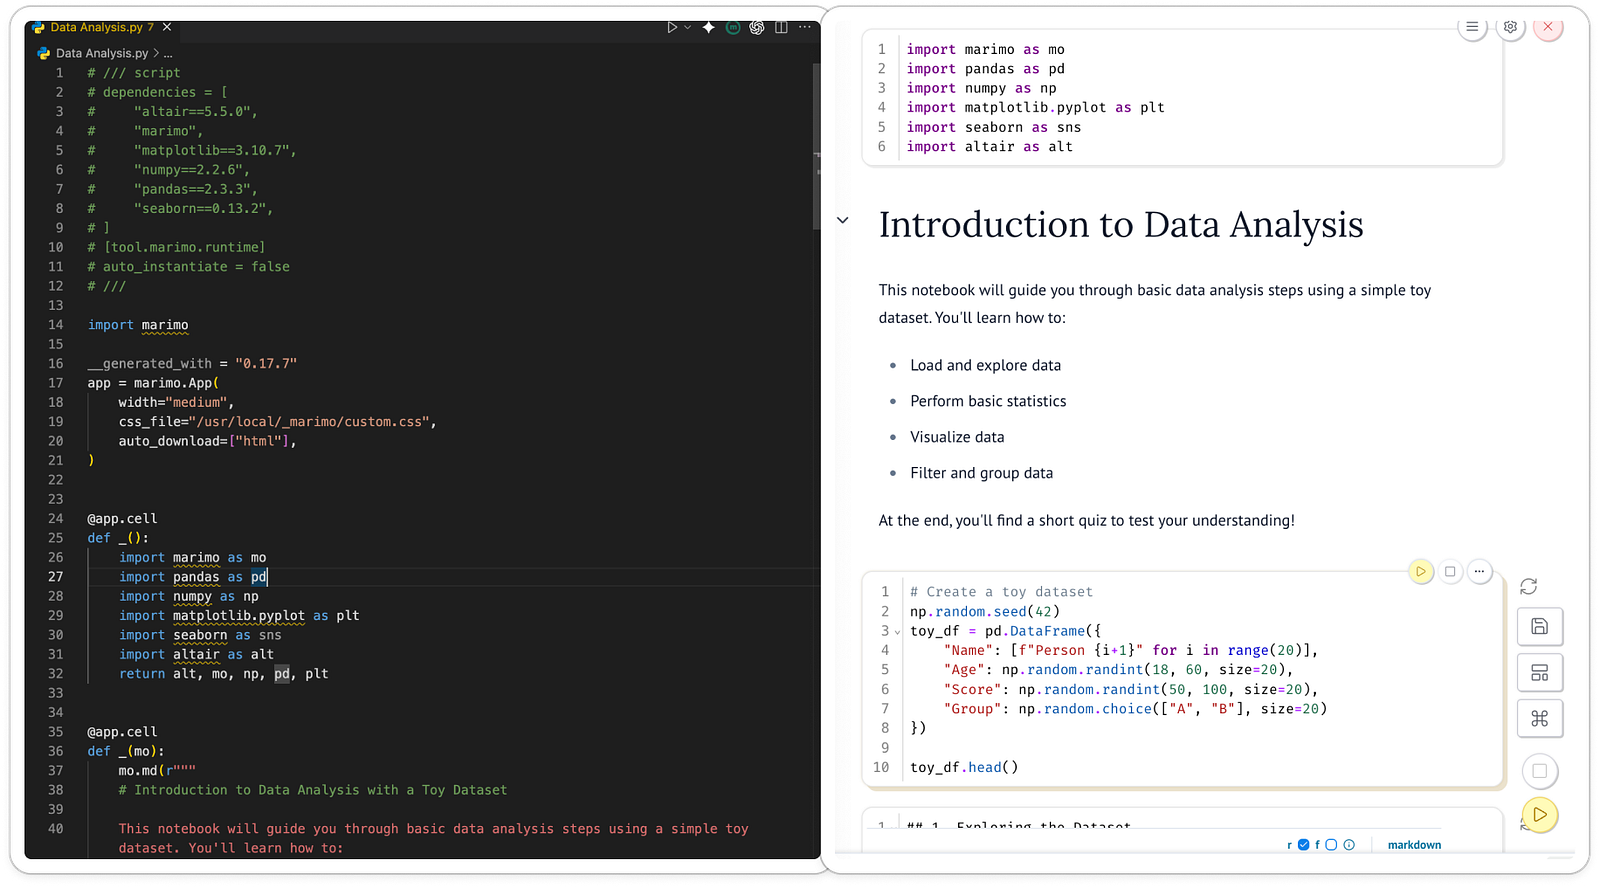Split the editor with split icon

[x=781, y=28]
